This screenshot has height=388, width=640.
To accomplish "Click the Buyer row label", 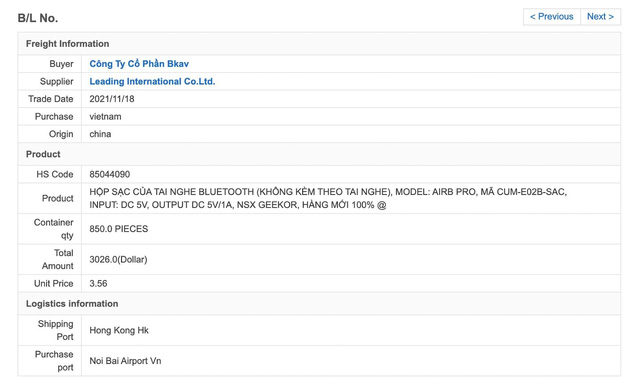I will pos(61,64).
